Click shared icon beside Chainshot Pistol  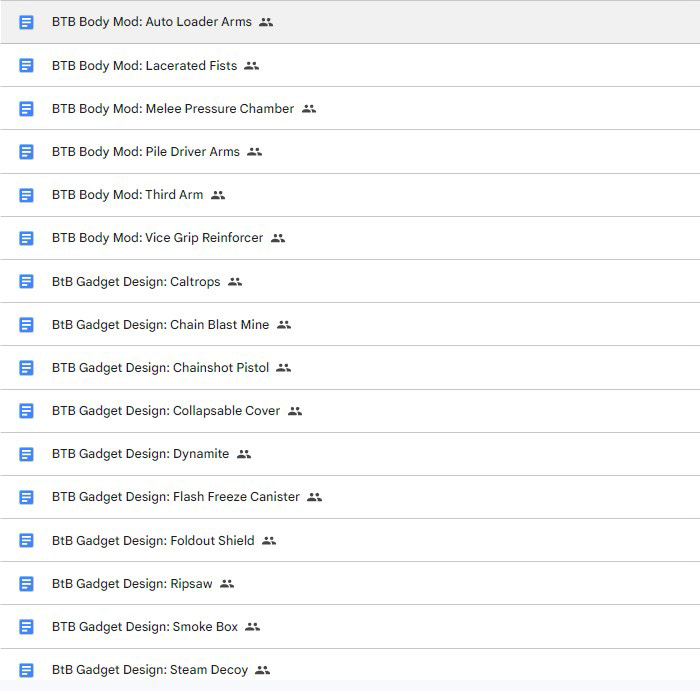[x=283, y=368]
